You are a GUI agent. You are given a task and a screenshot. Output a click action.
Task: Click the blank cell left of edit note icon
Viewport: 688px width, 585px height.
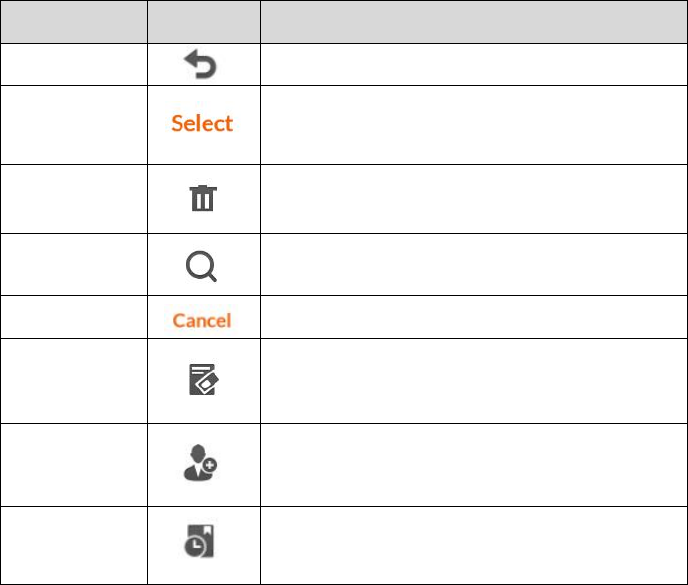pos(73,381)
